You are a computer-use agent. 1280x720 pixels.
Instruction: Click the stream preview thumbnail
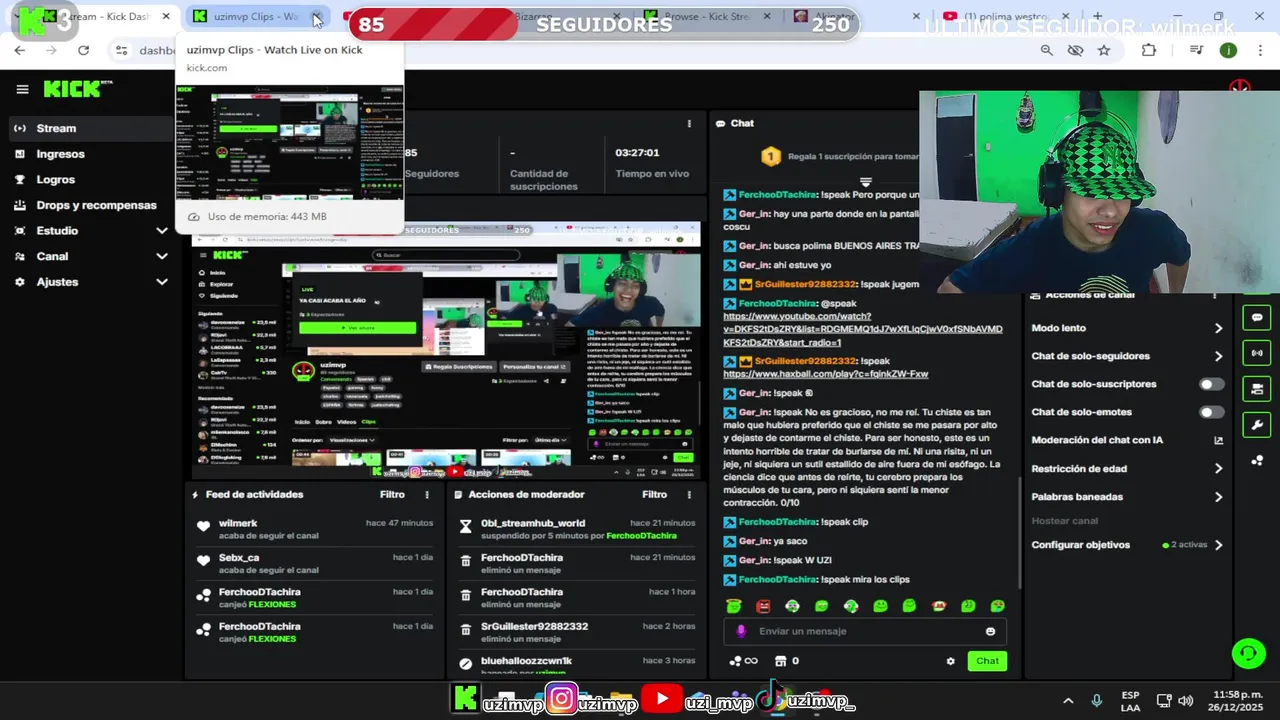446,350
